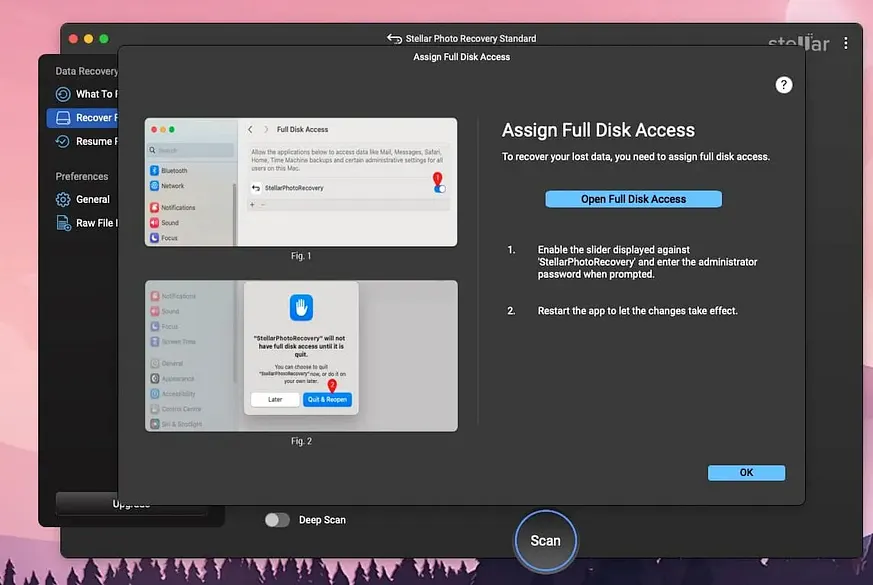Click the 'Enable the slider' instruction text
Image resolution: width=873 pixels, height=585 pixels.
pos(647,262)
